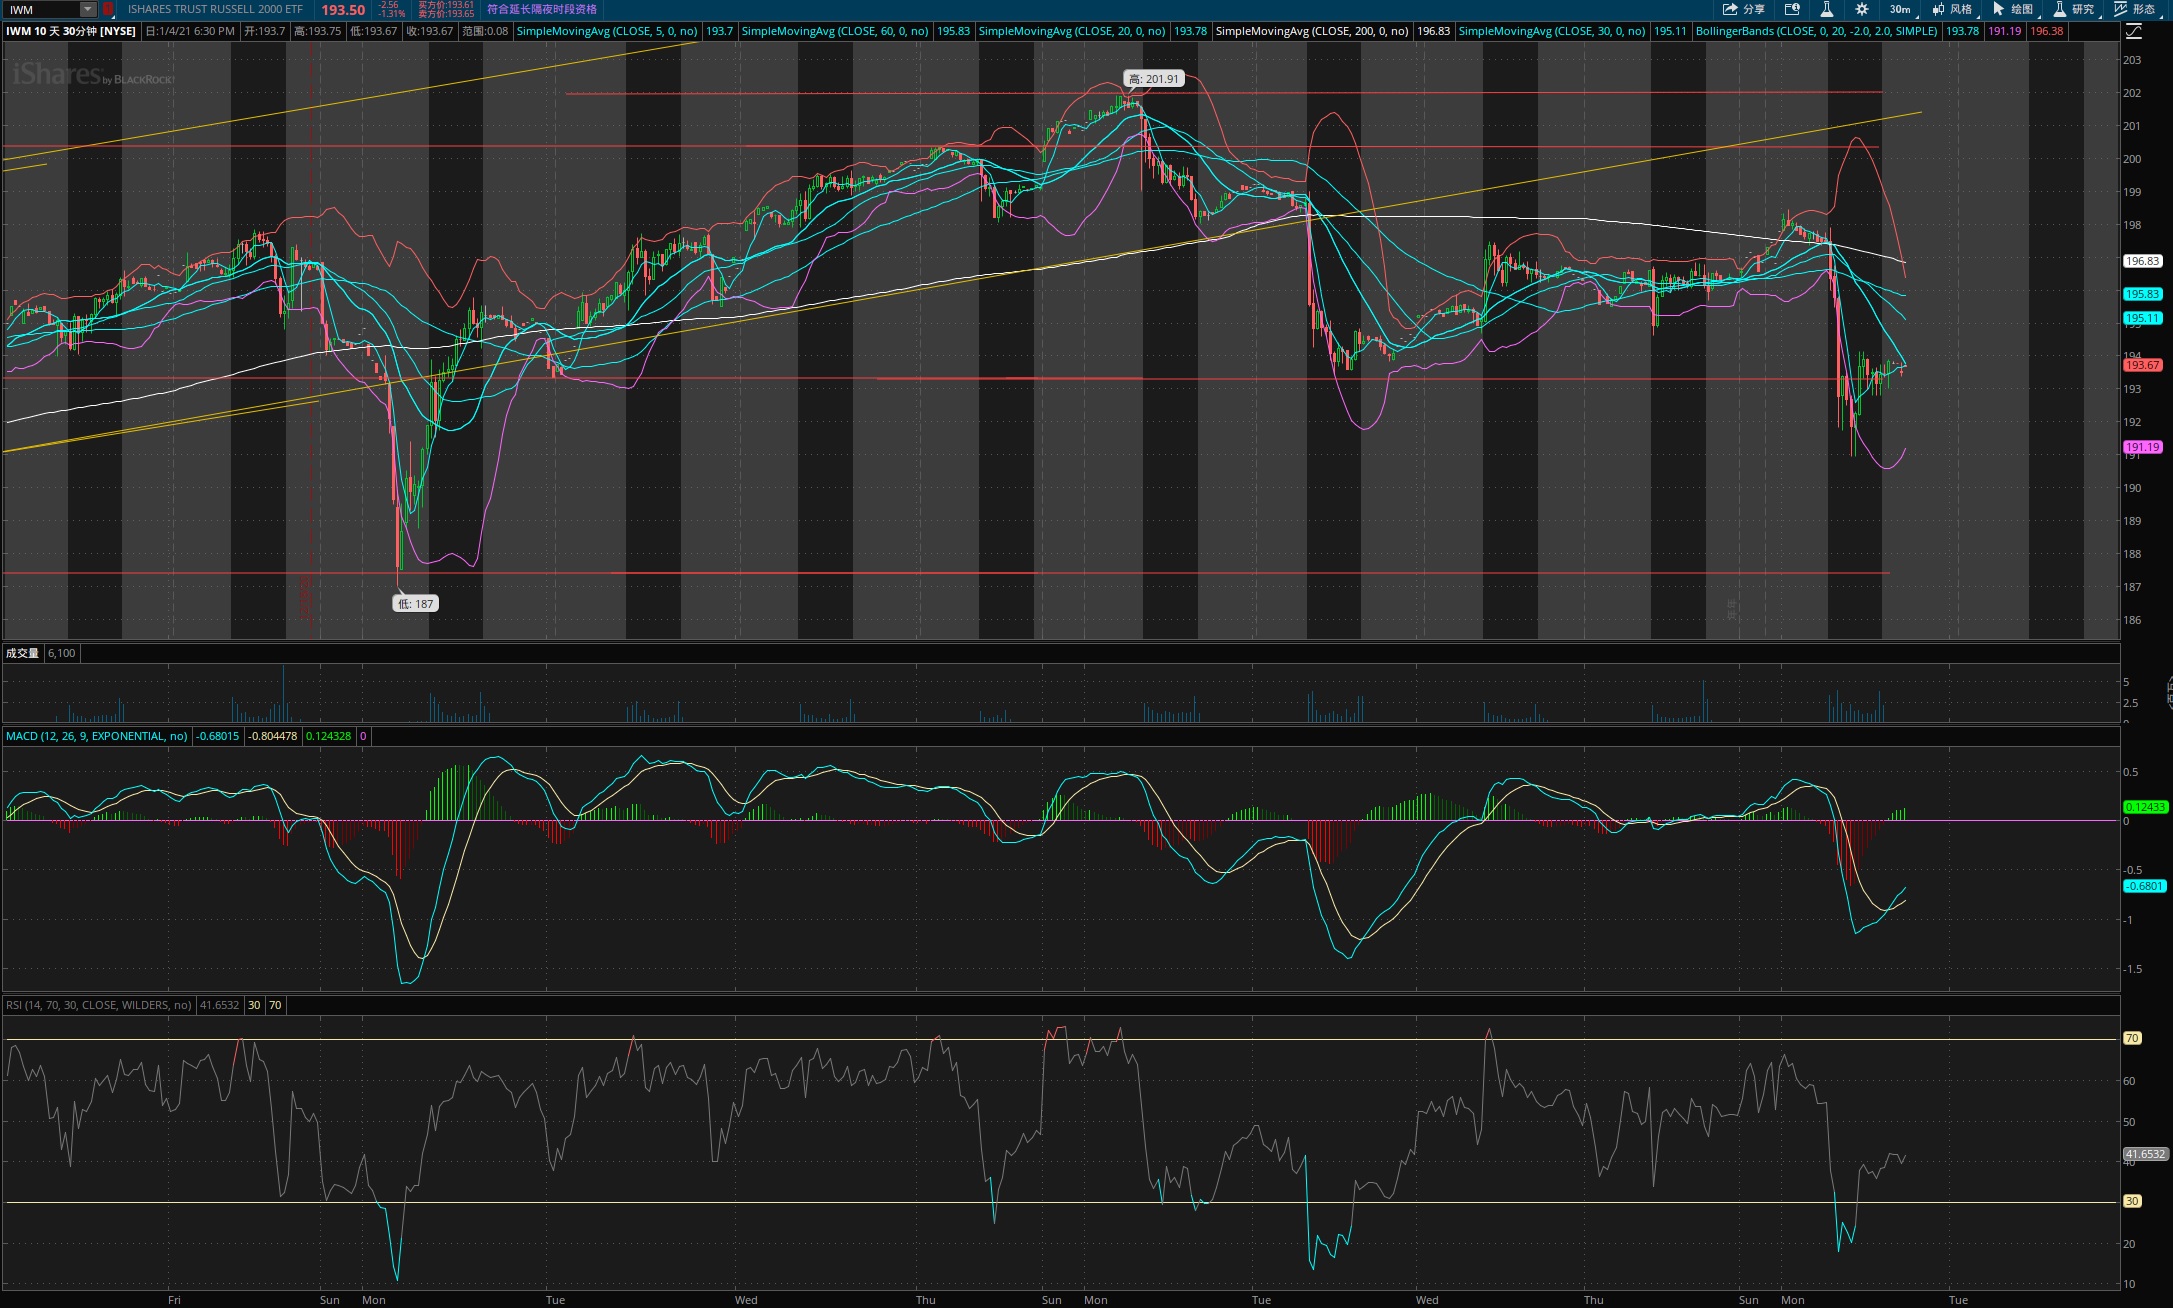Screen dimensions: 2173x1308
Task: Click the 0.12433 green MACD histogram tag
Action: tap(2144, 807)
